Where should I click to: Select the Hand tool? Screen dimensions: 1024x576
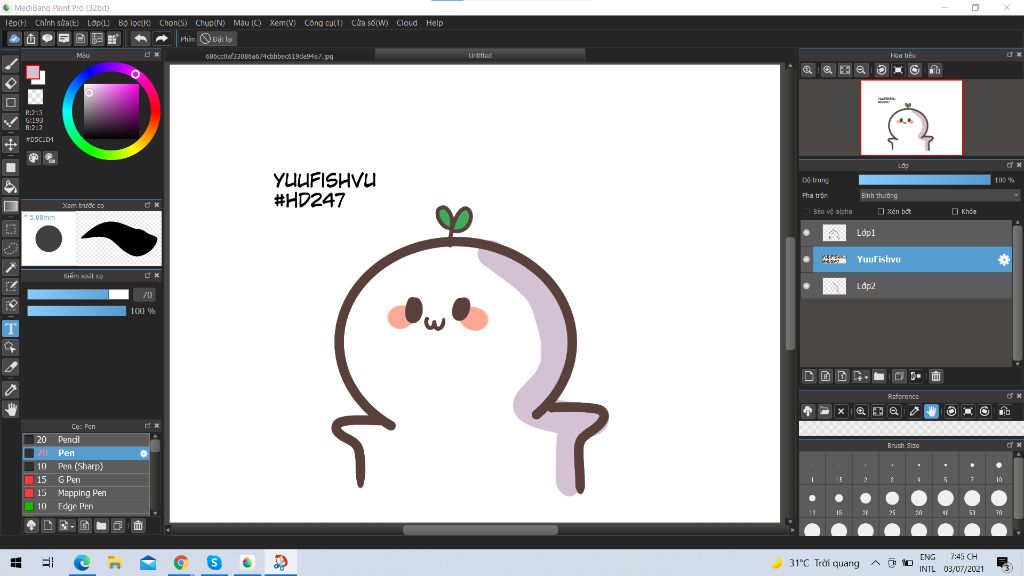click(10, 409)
